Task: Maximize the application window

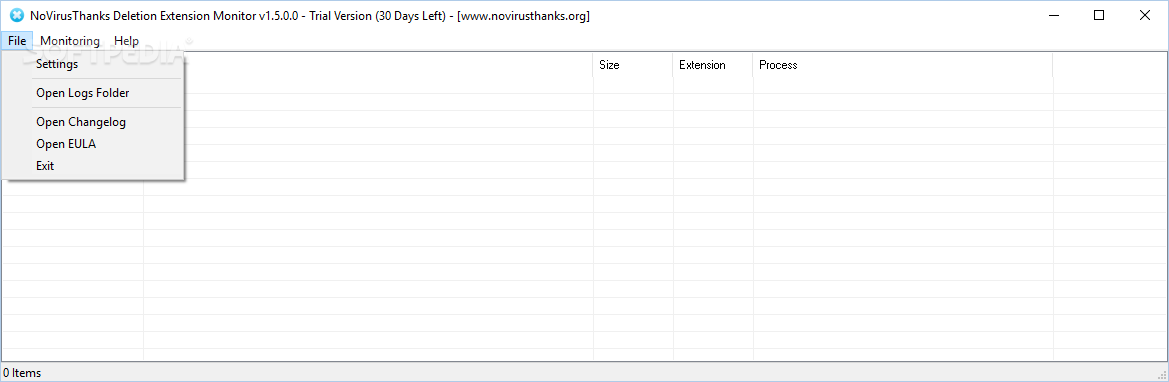Action: click(x=1099, y=15)
